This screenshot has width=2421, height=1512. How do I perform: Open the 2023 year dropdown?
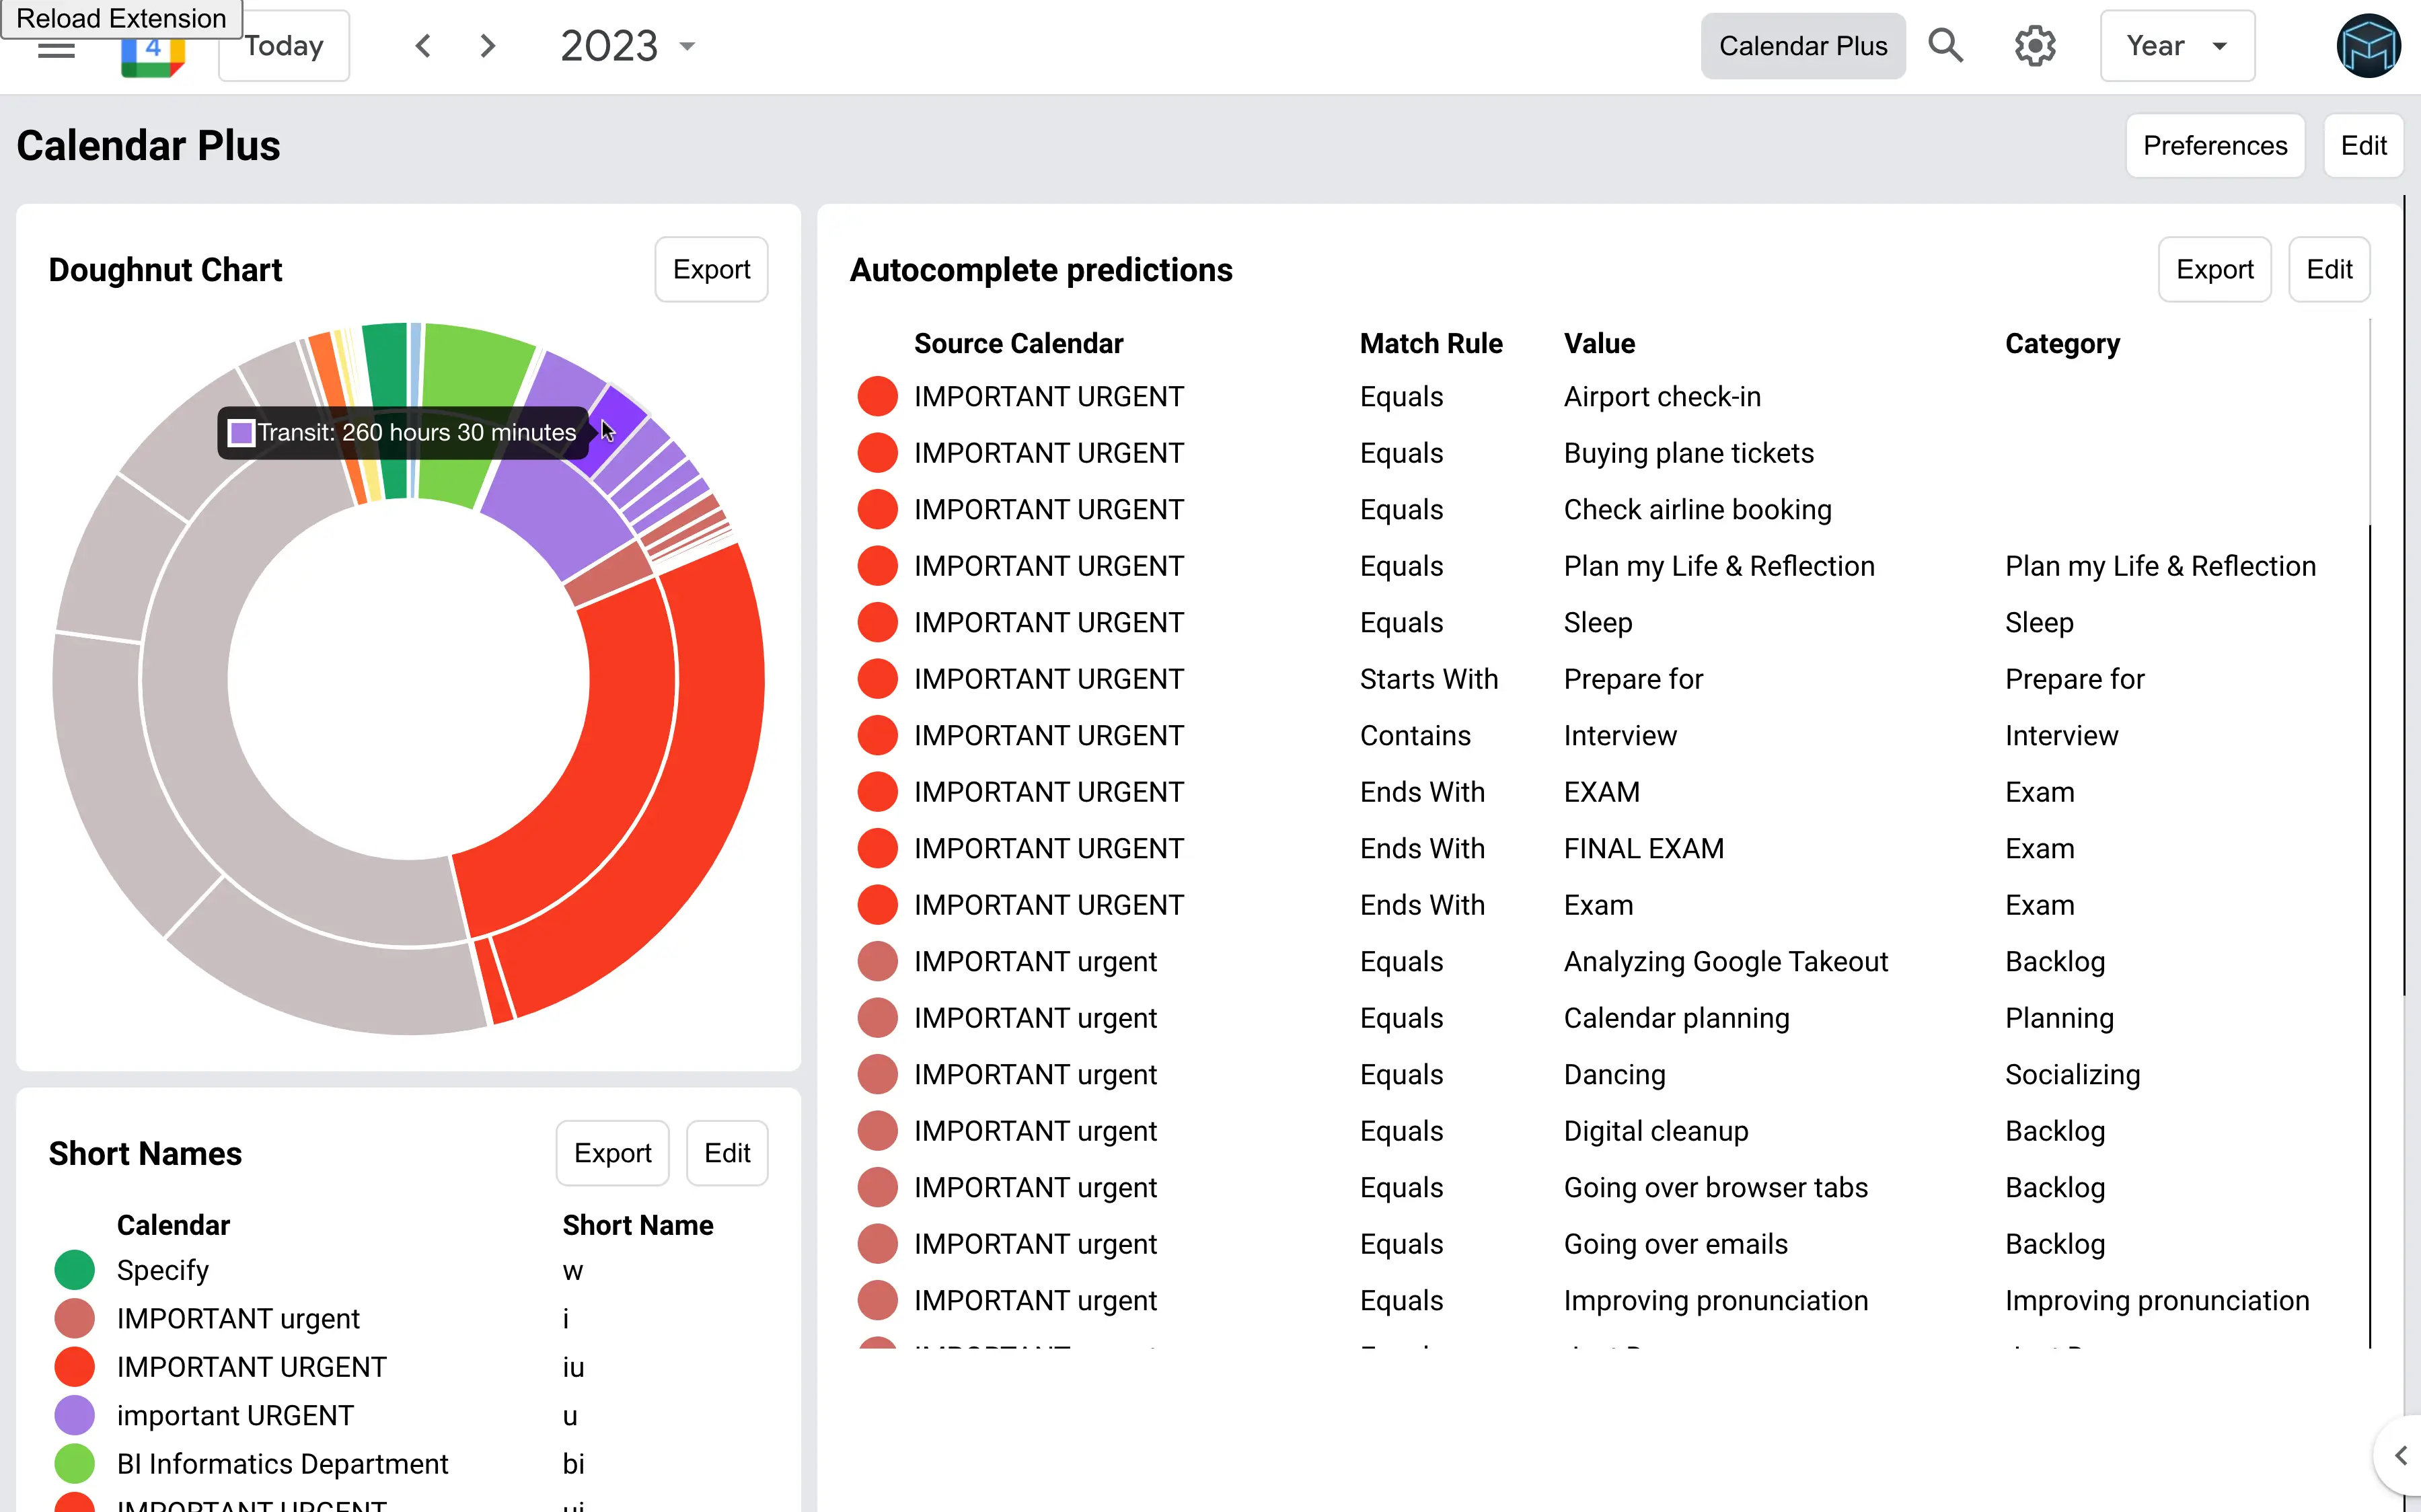(x=627, y=46)
